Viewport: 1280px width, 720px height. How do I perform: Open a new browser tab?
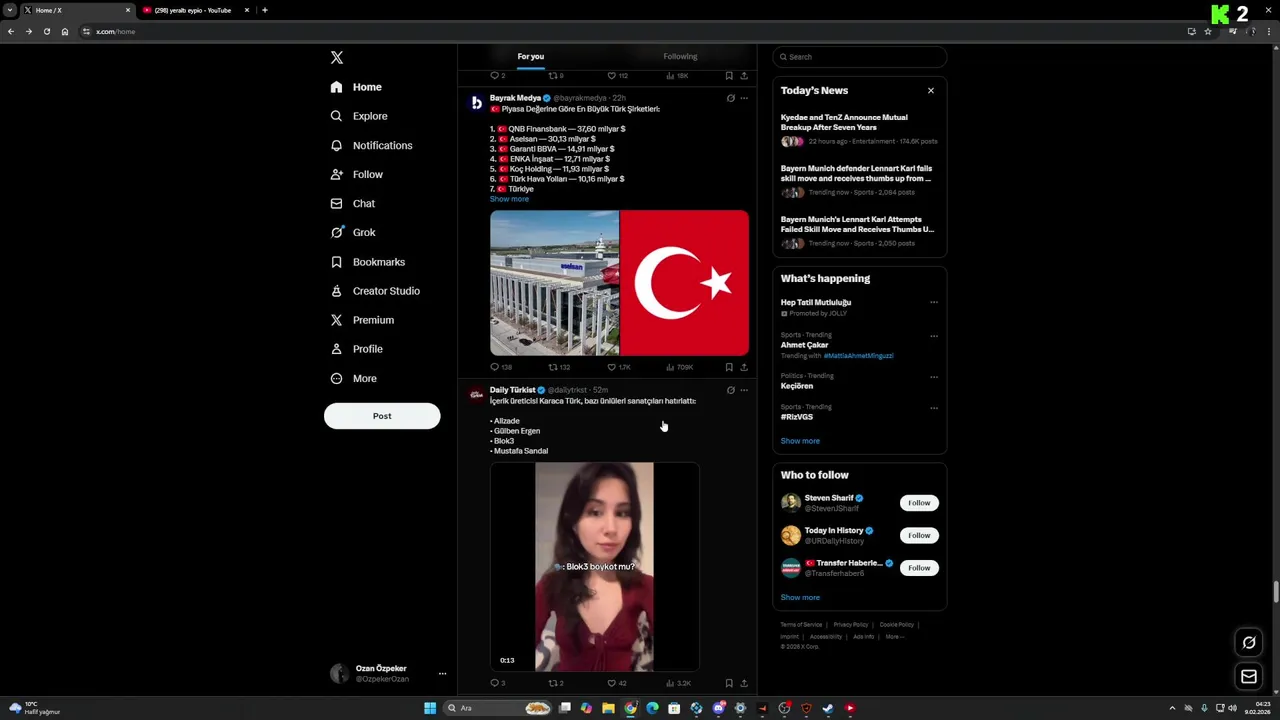pyautogui.click(x=264, y=10)
